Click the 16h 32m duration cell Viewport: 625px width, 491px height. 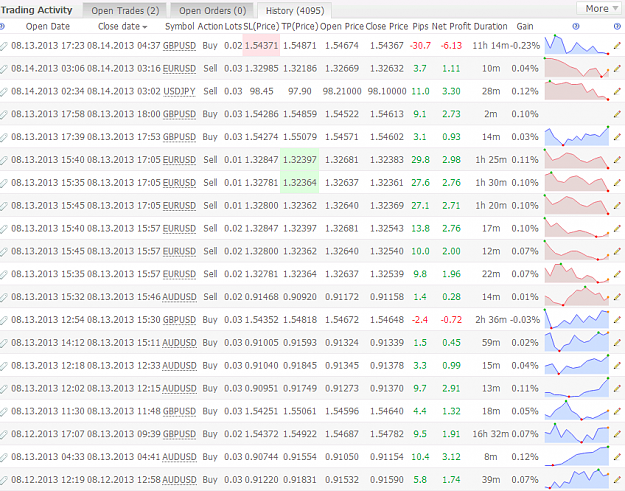491,434
